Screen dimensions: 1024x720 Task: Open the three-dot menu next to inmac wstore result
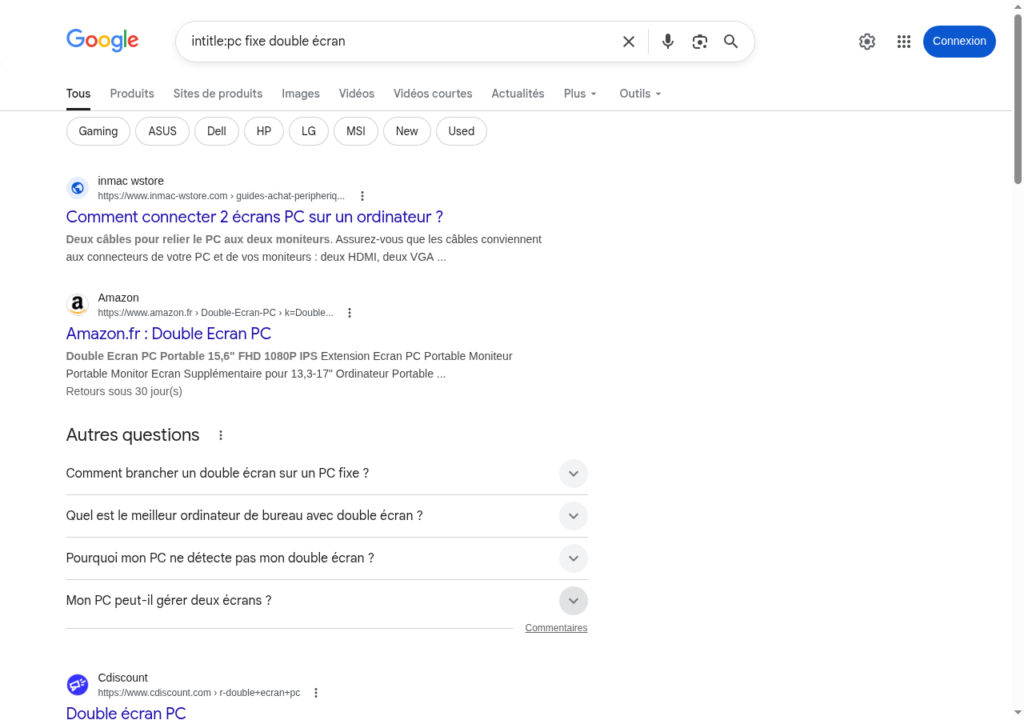coord(362,196)
